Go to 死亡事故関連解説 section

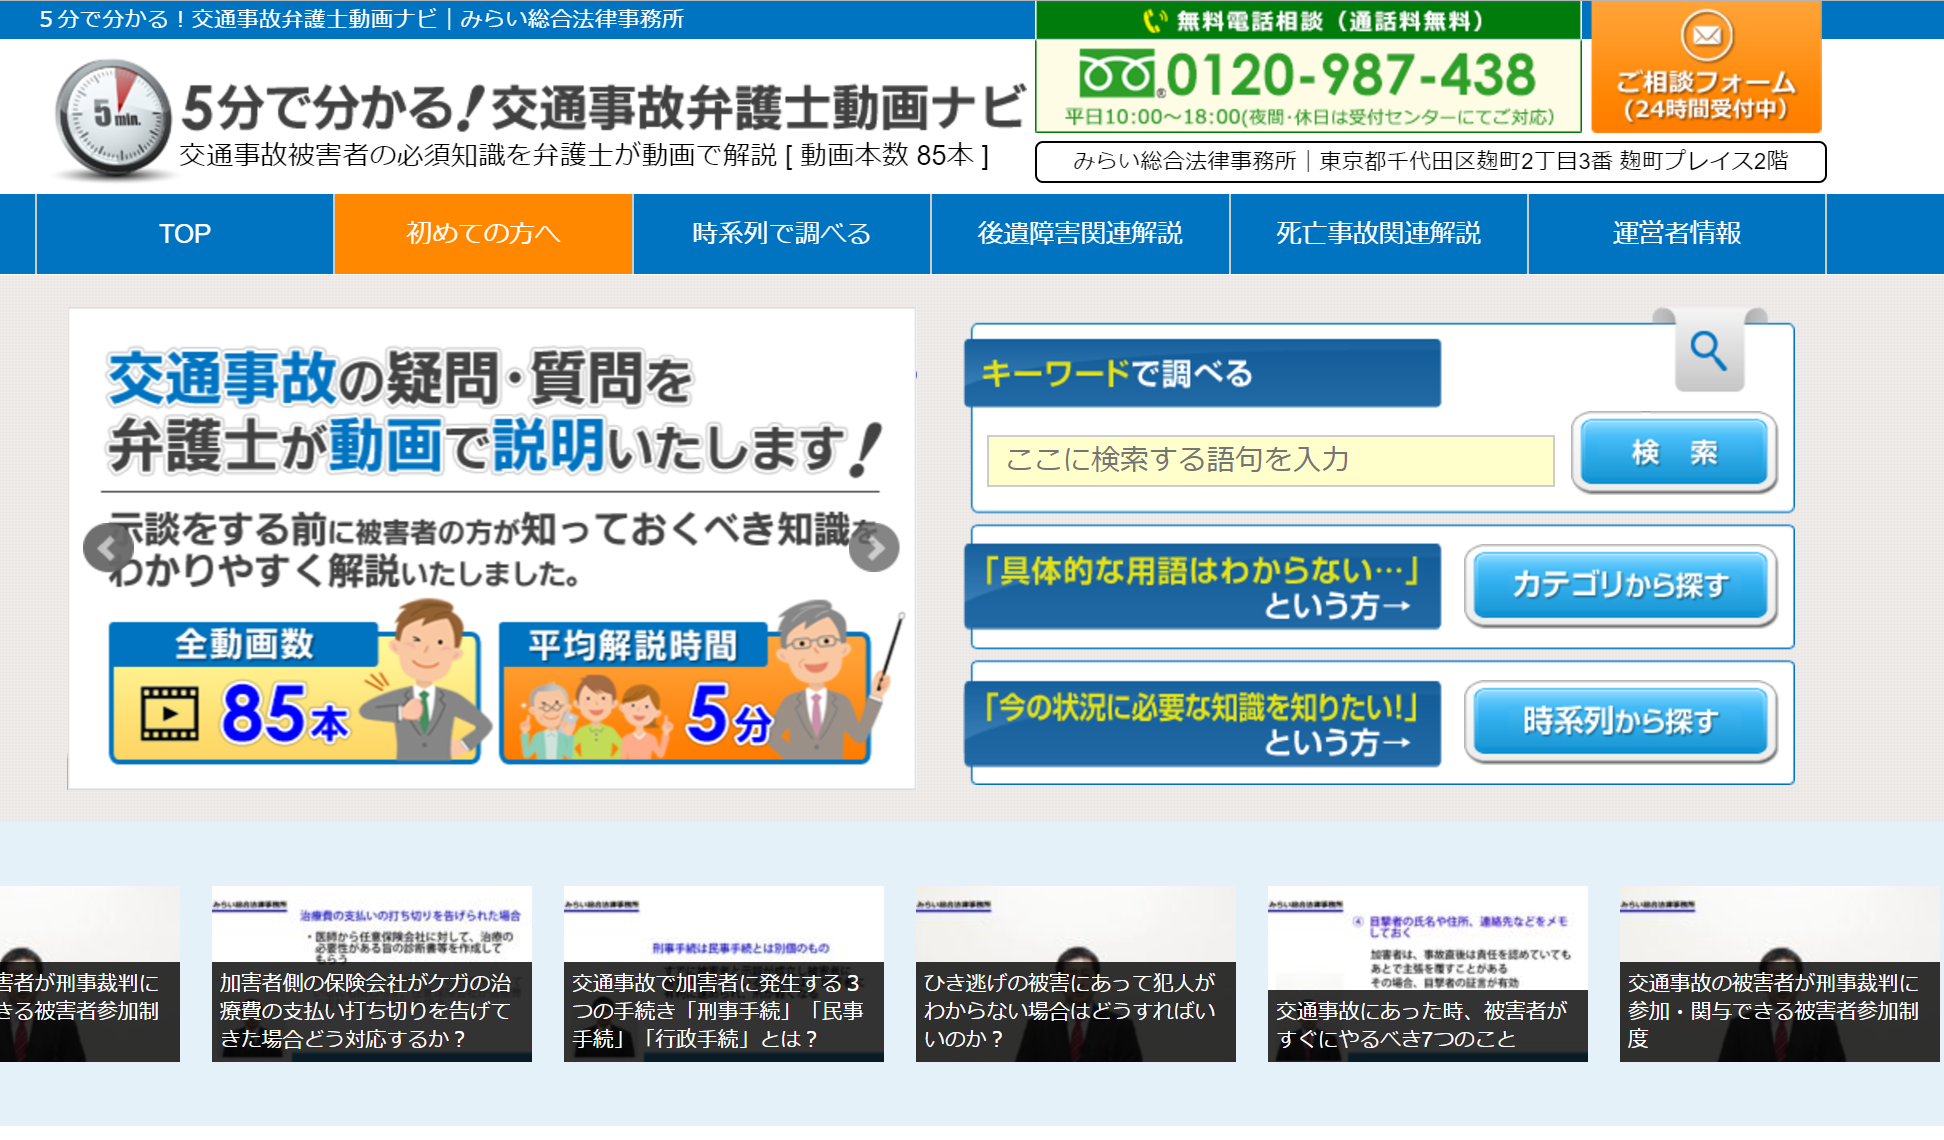coord(1378,234)
